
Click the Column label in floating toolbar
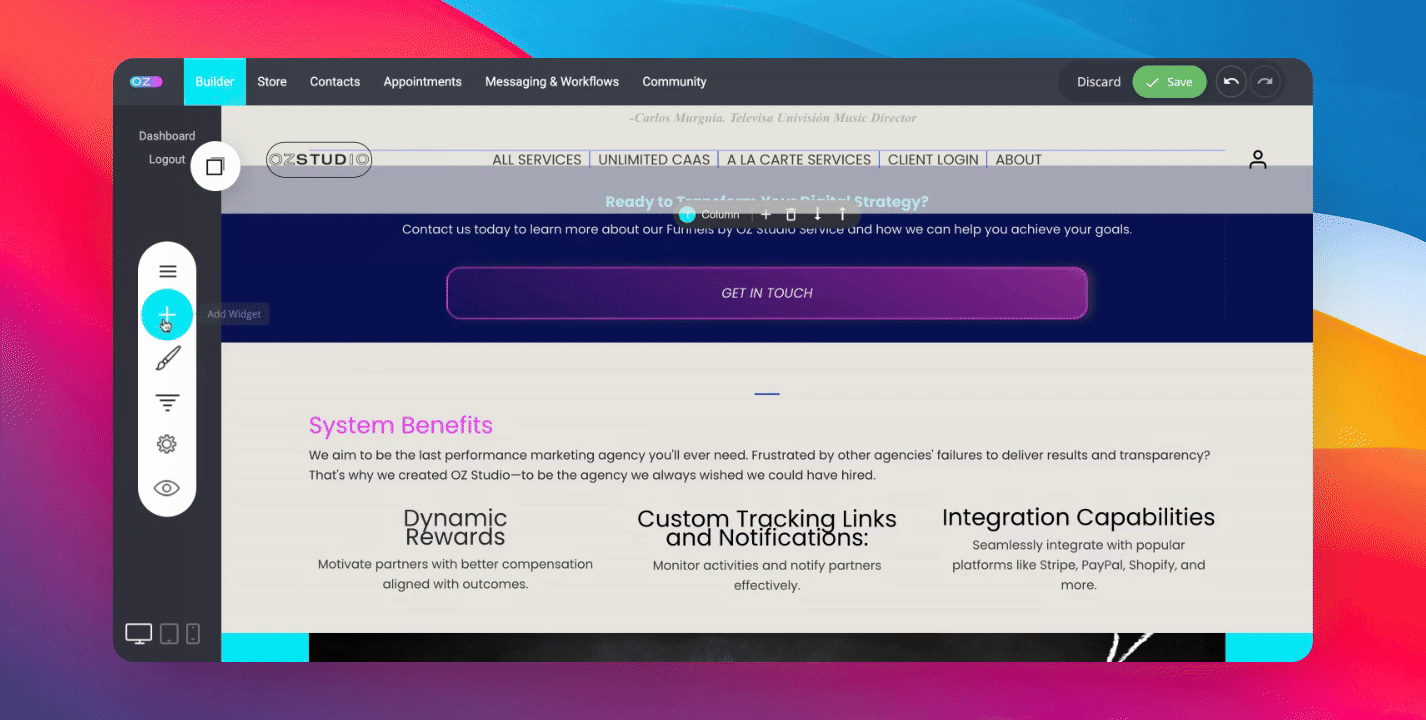coord(720,214)
